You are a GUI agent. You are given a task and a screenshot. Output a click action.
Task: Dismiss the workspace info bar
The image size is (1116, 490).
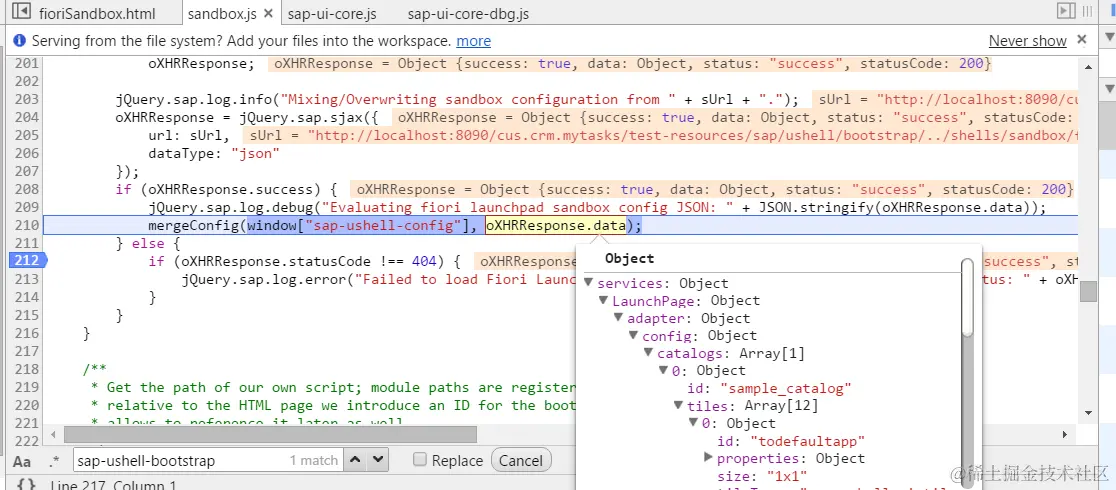click(1082, 40)
